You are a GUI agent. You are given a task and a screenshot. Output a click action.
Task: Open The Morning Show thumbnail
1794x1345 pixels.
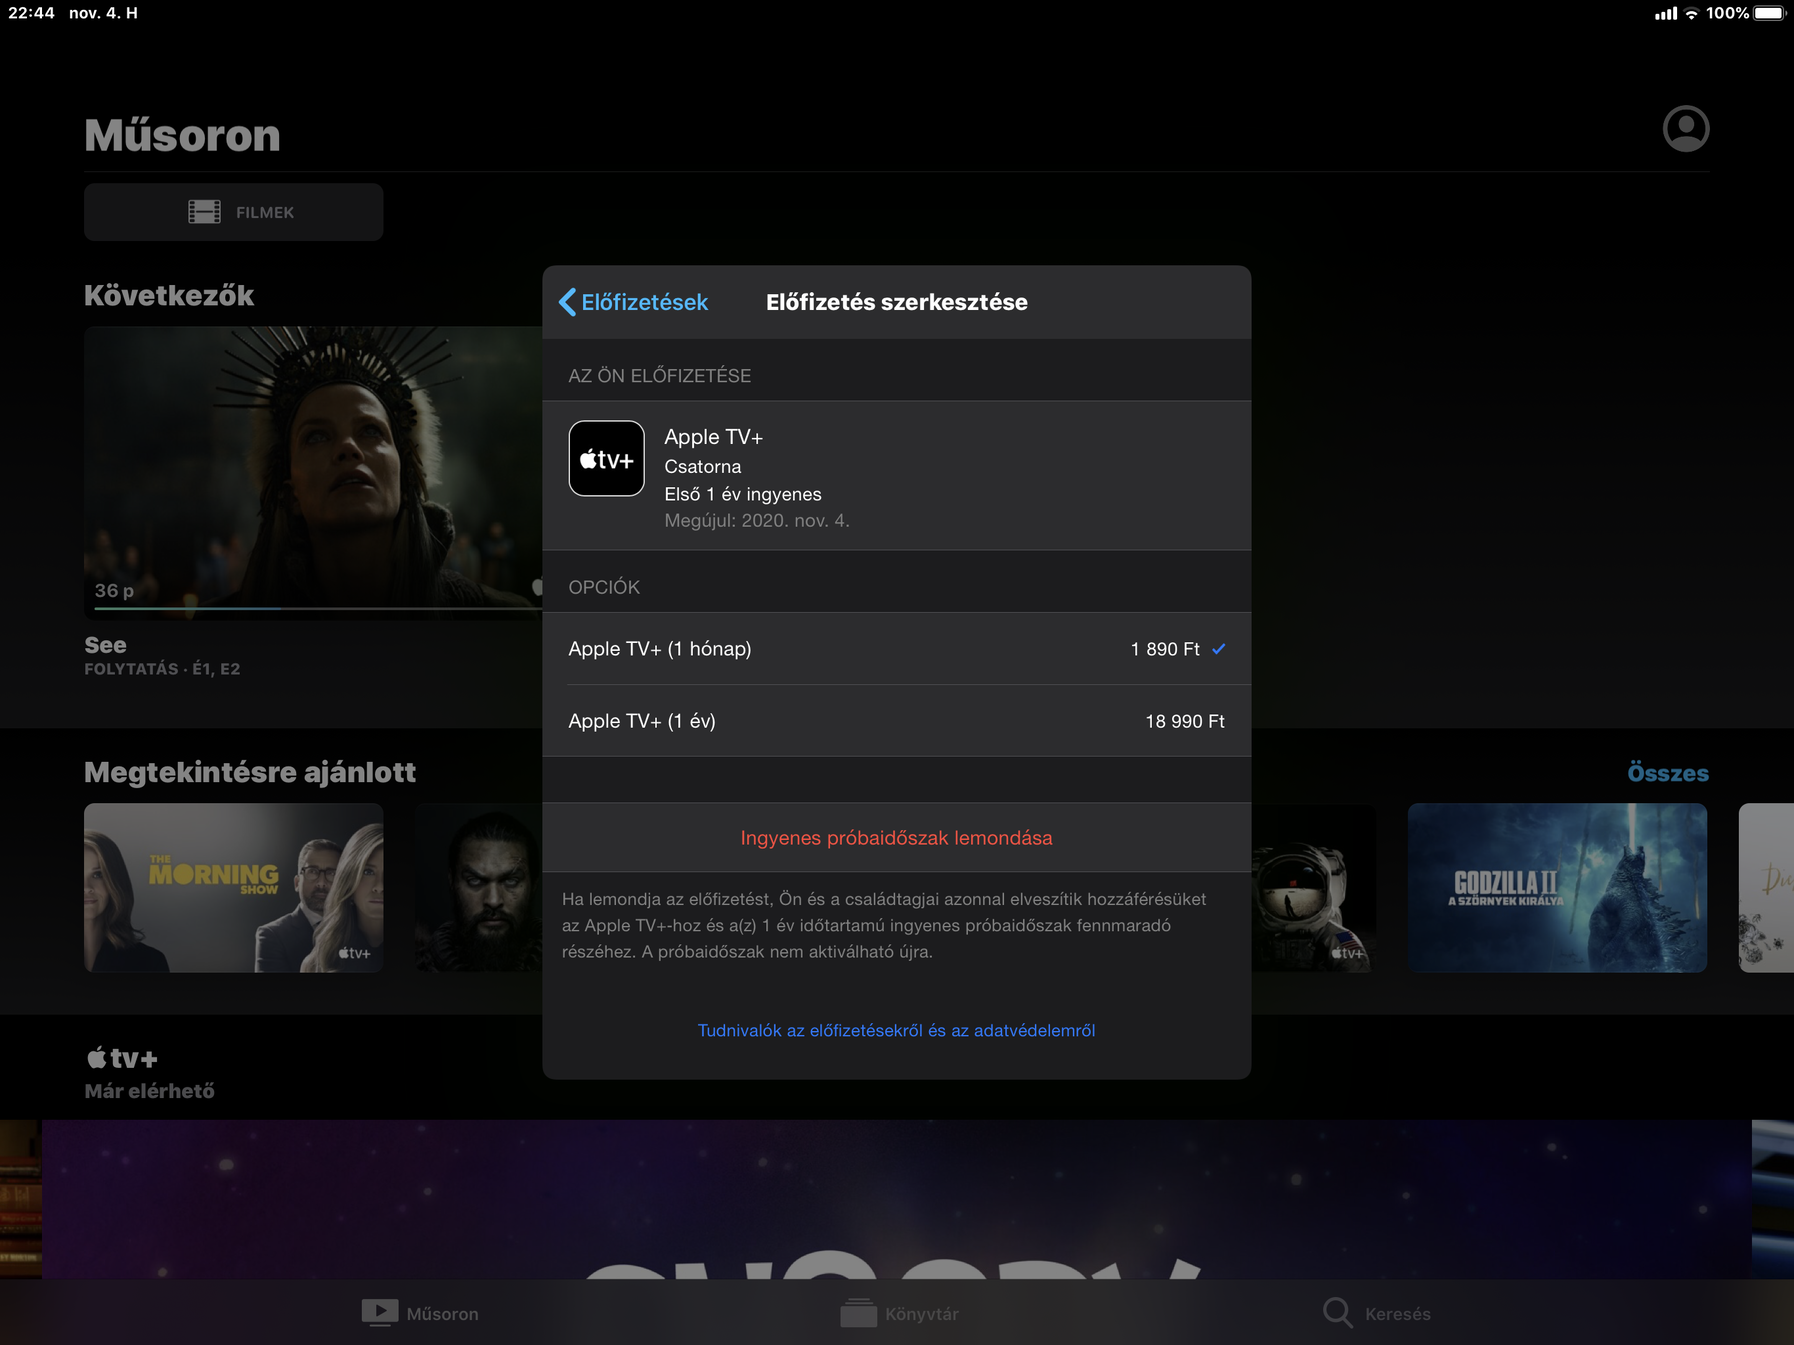pyautogui.click(x=233, y=888)
